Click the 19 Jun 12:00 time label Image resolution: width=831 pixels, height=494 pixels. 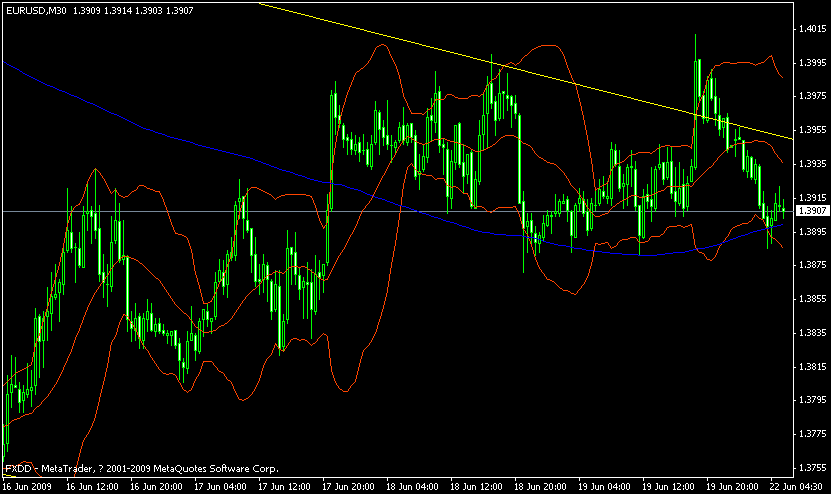coord(669,487)
